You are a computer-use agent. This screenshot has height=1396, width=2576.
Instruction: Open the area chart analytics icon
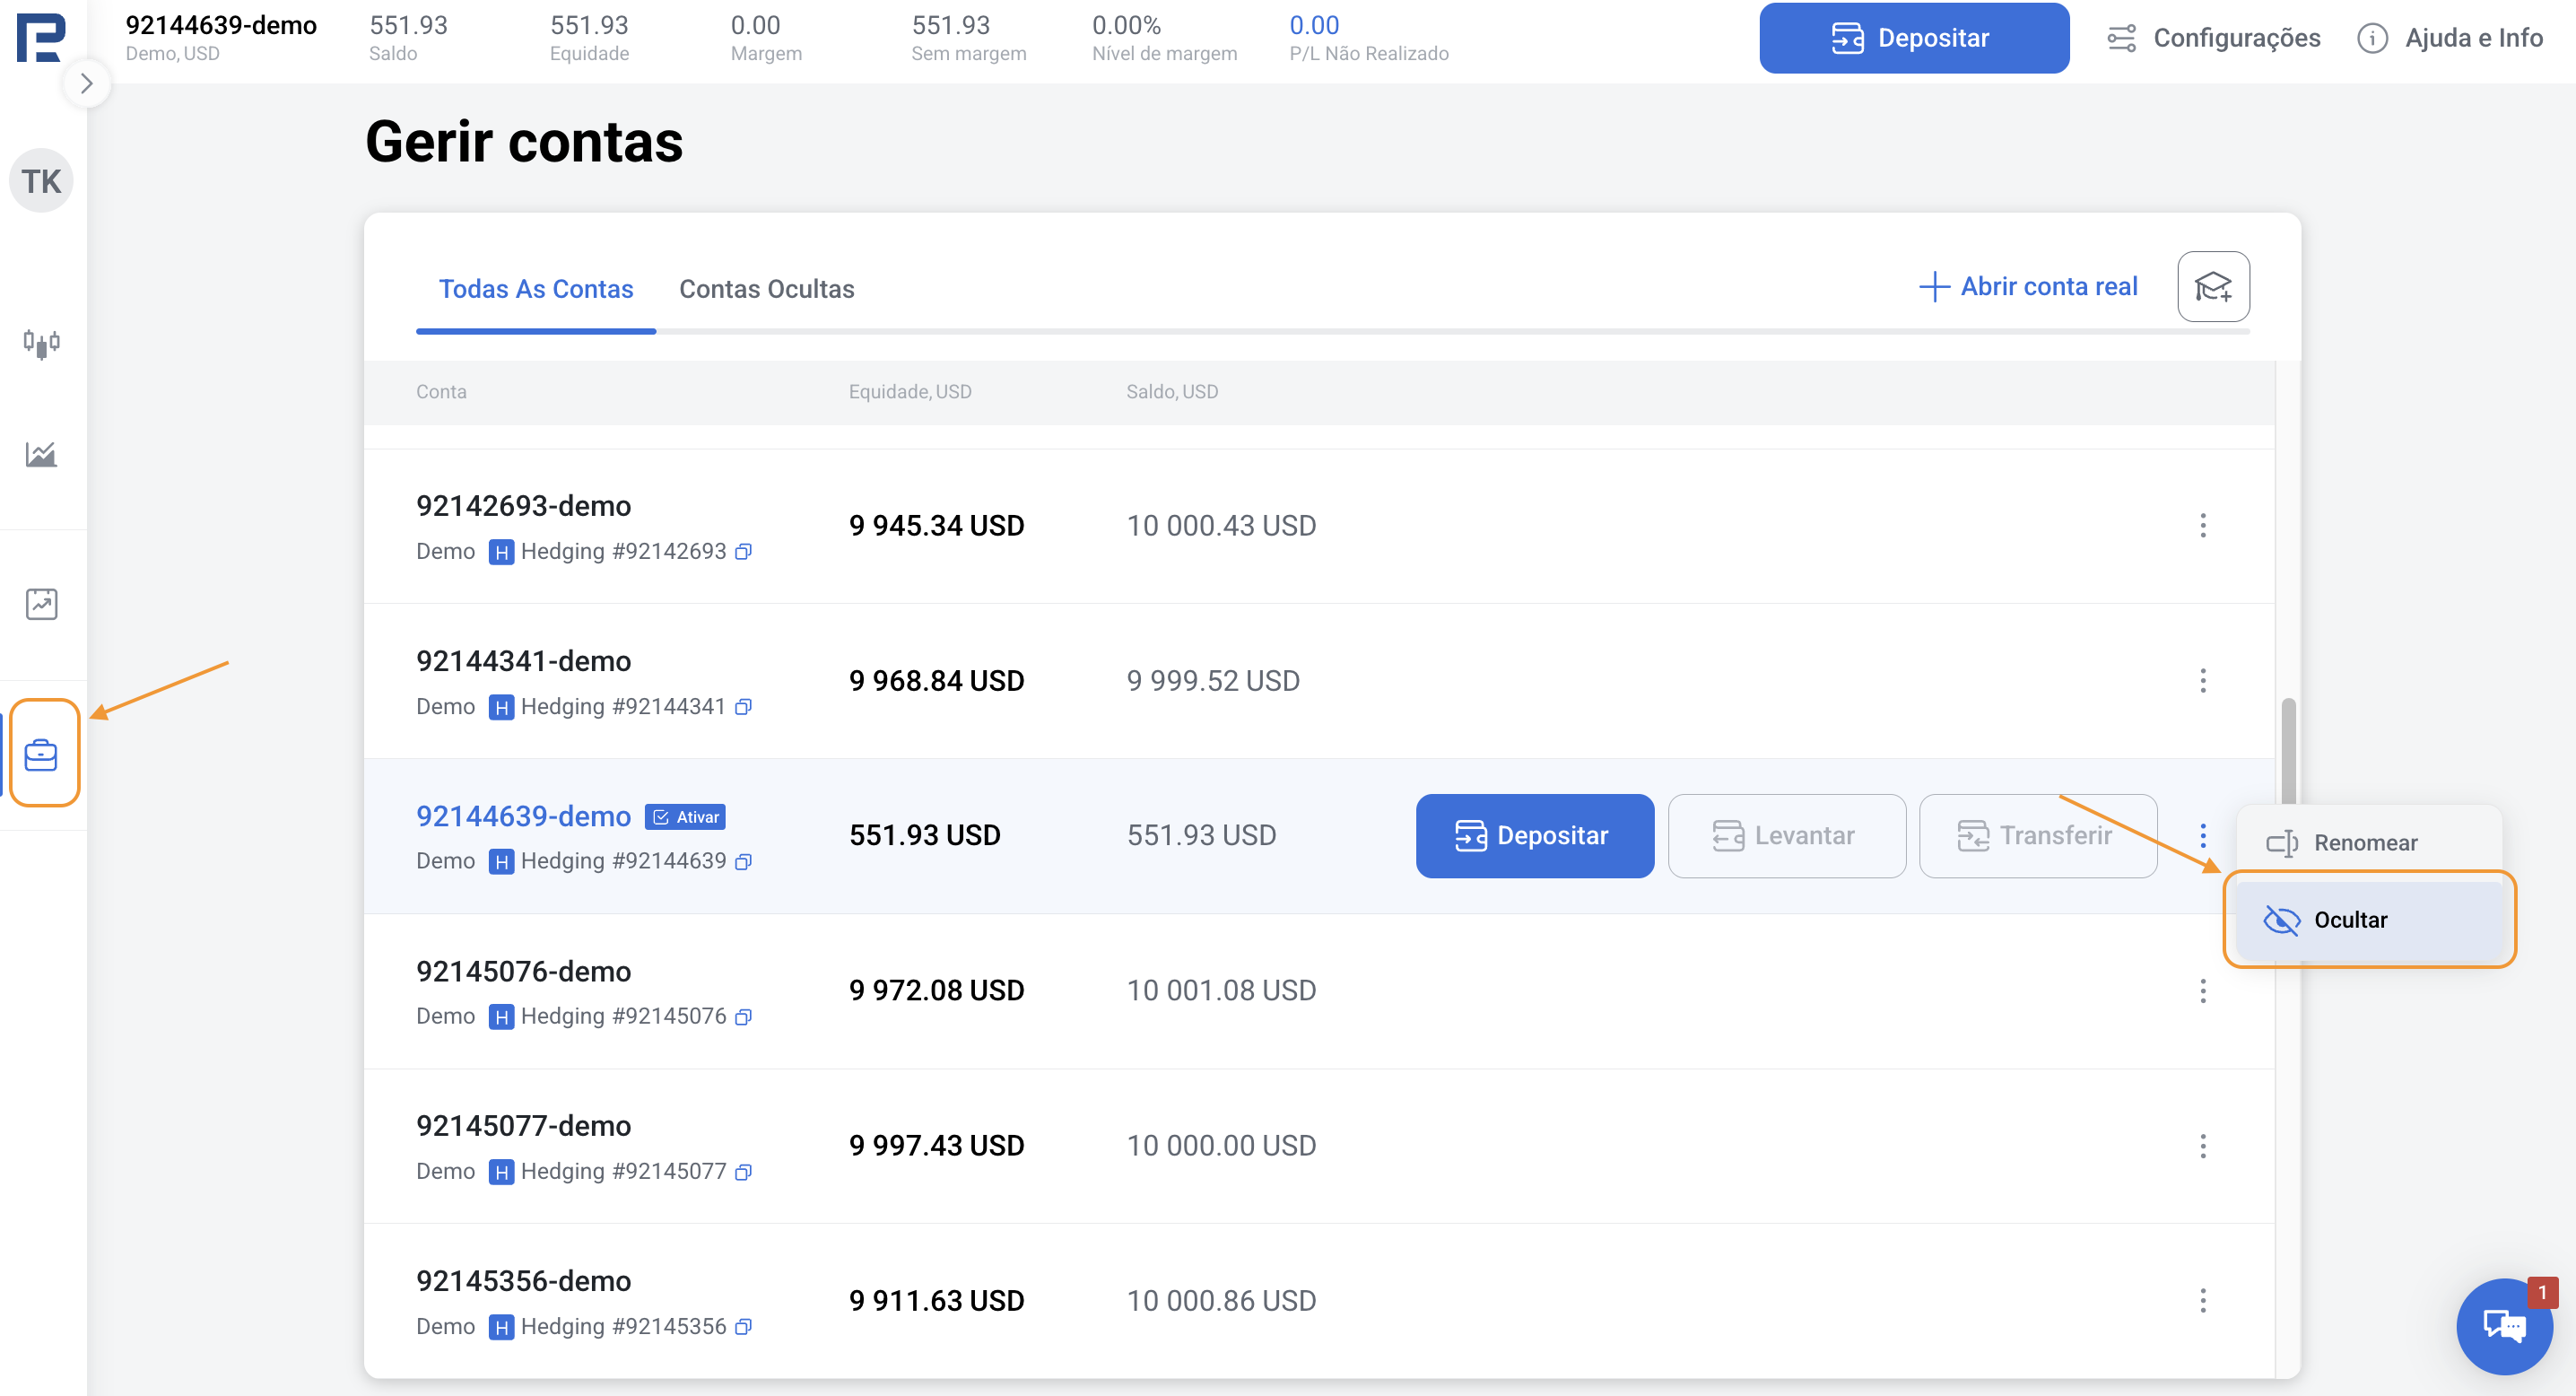(41, 455)
